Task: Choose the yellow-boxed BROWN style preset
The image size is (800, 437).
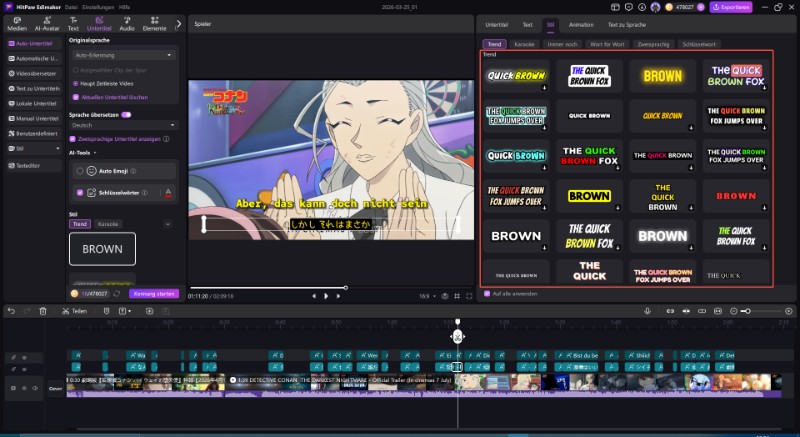Action: (x=589, y=196)
